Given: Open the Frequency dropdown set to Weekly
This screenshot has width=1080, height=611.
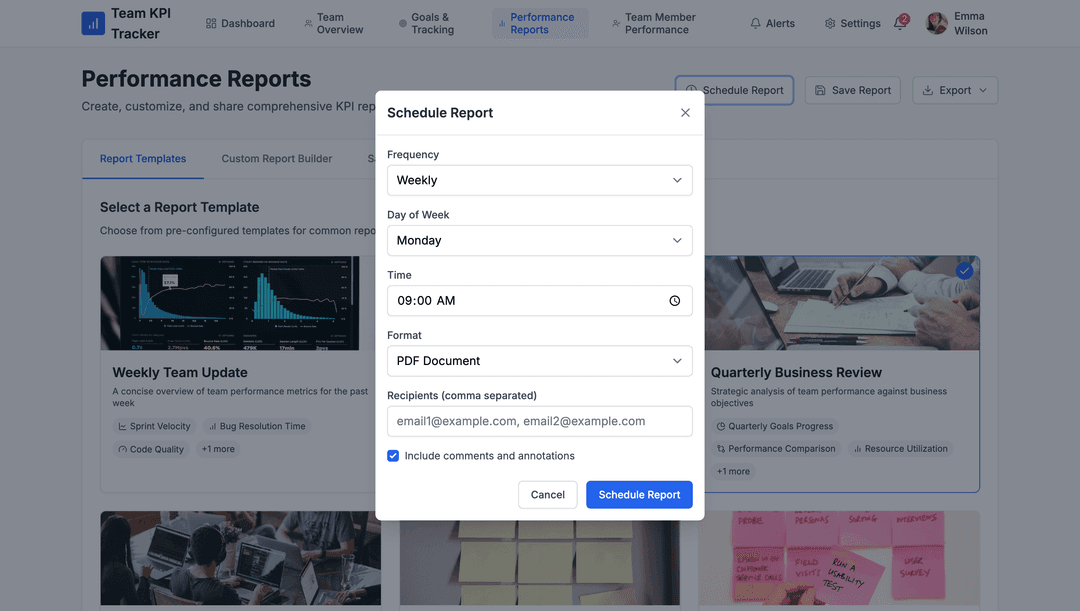Looking at the screenshot, I should point(540,180).
